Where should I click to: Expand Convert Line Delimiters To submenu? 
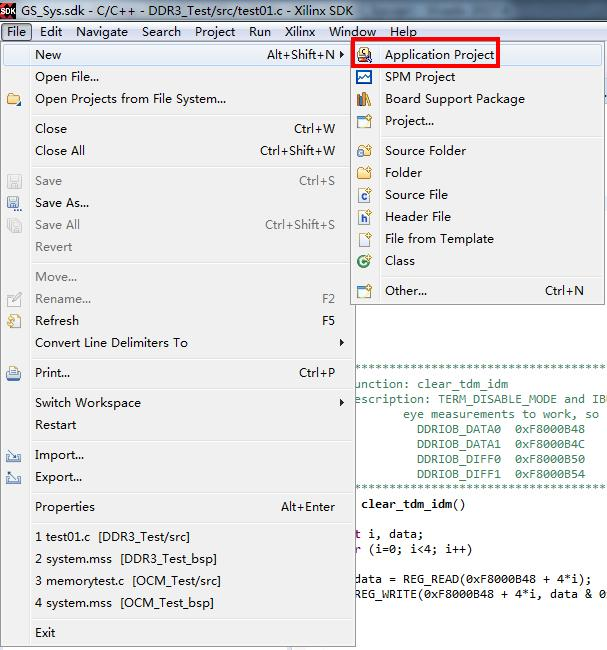coord(342,342)
